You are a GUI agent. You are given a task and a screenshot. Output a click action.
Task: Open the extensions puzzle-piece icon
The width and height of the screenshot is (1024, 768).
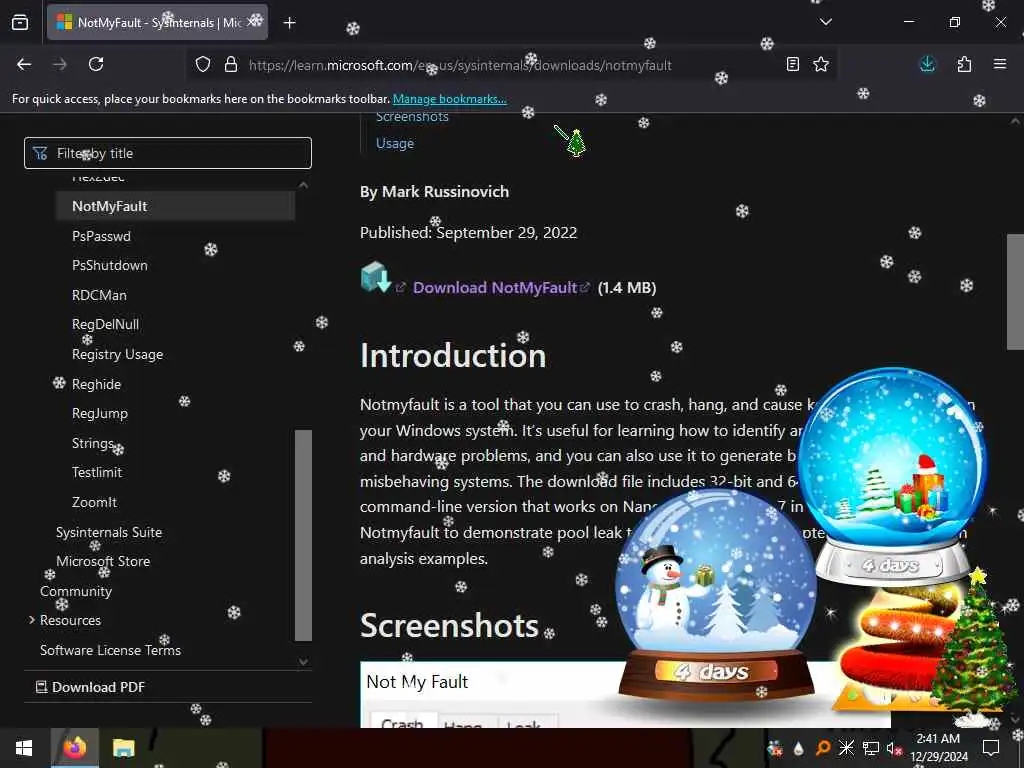tap(964, 64)
